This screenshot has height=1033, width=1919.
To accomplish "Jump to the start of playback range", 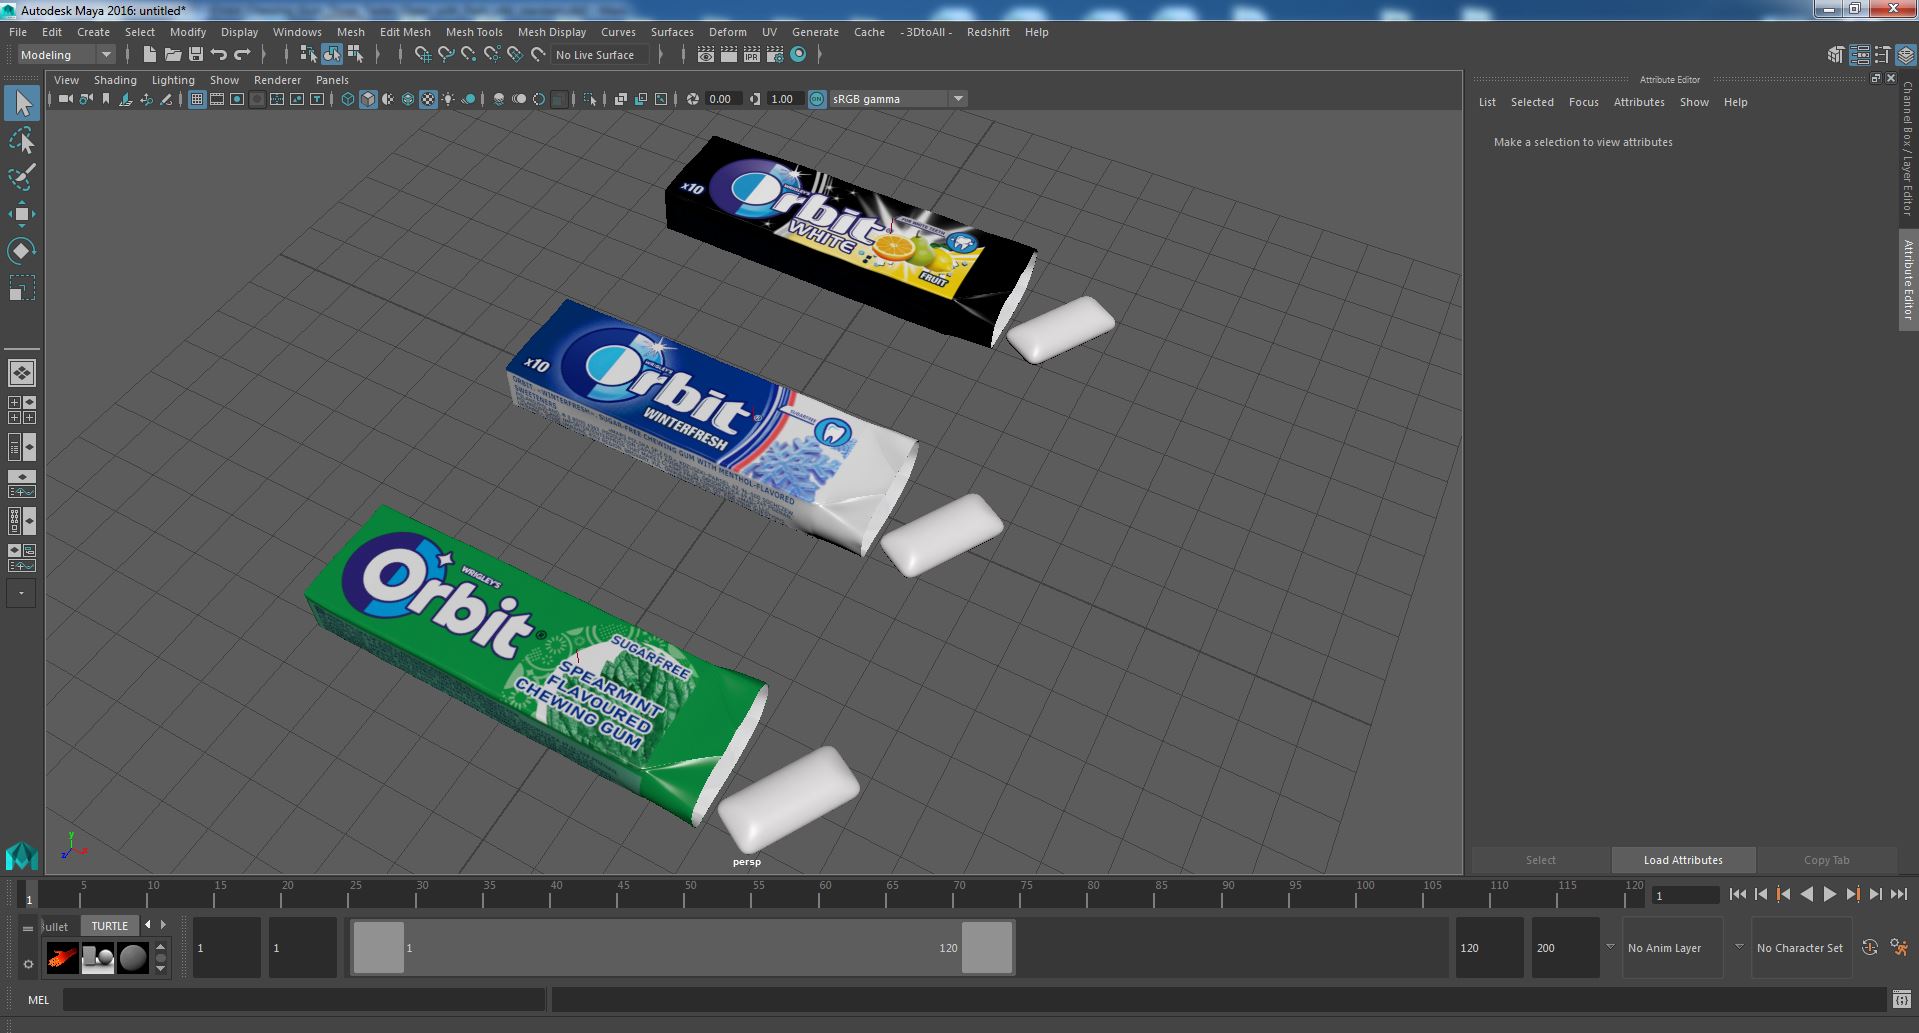I will (x=1737, y=895).
